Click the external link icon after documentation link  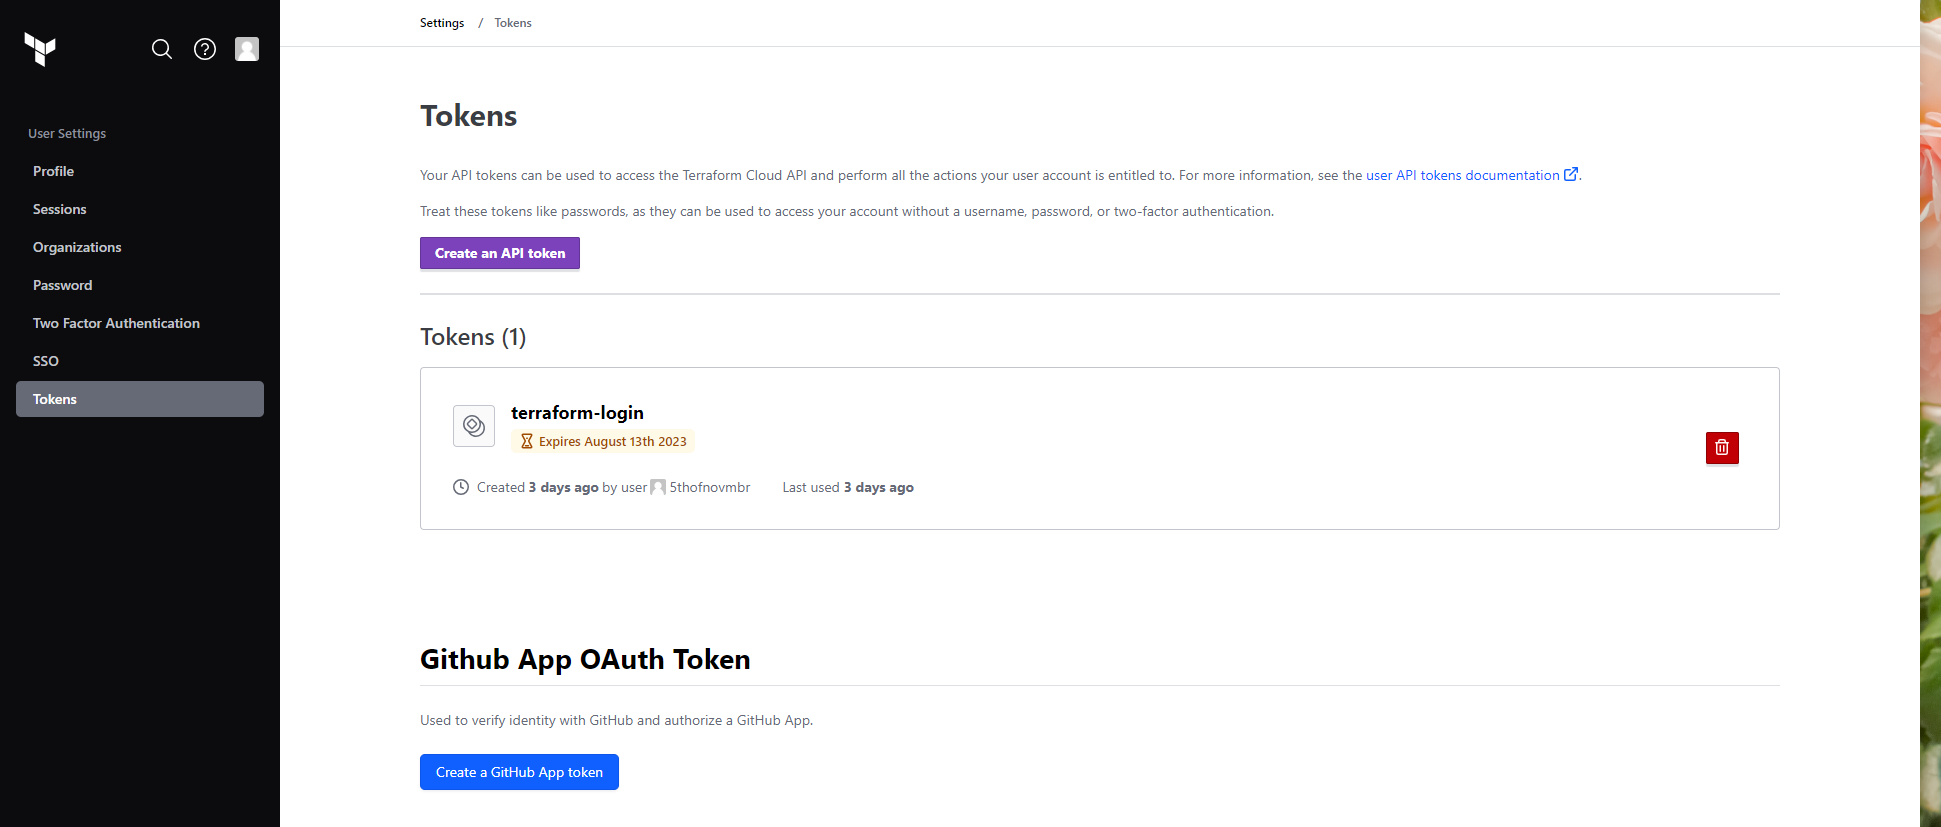coord(1571,173)
